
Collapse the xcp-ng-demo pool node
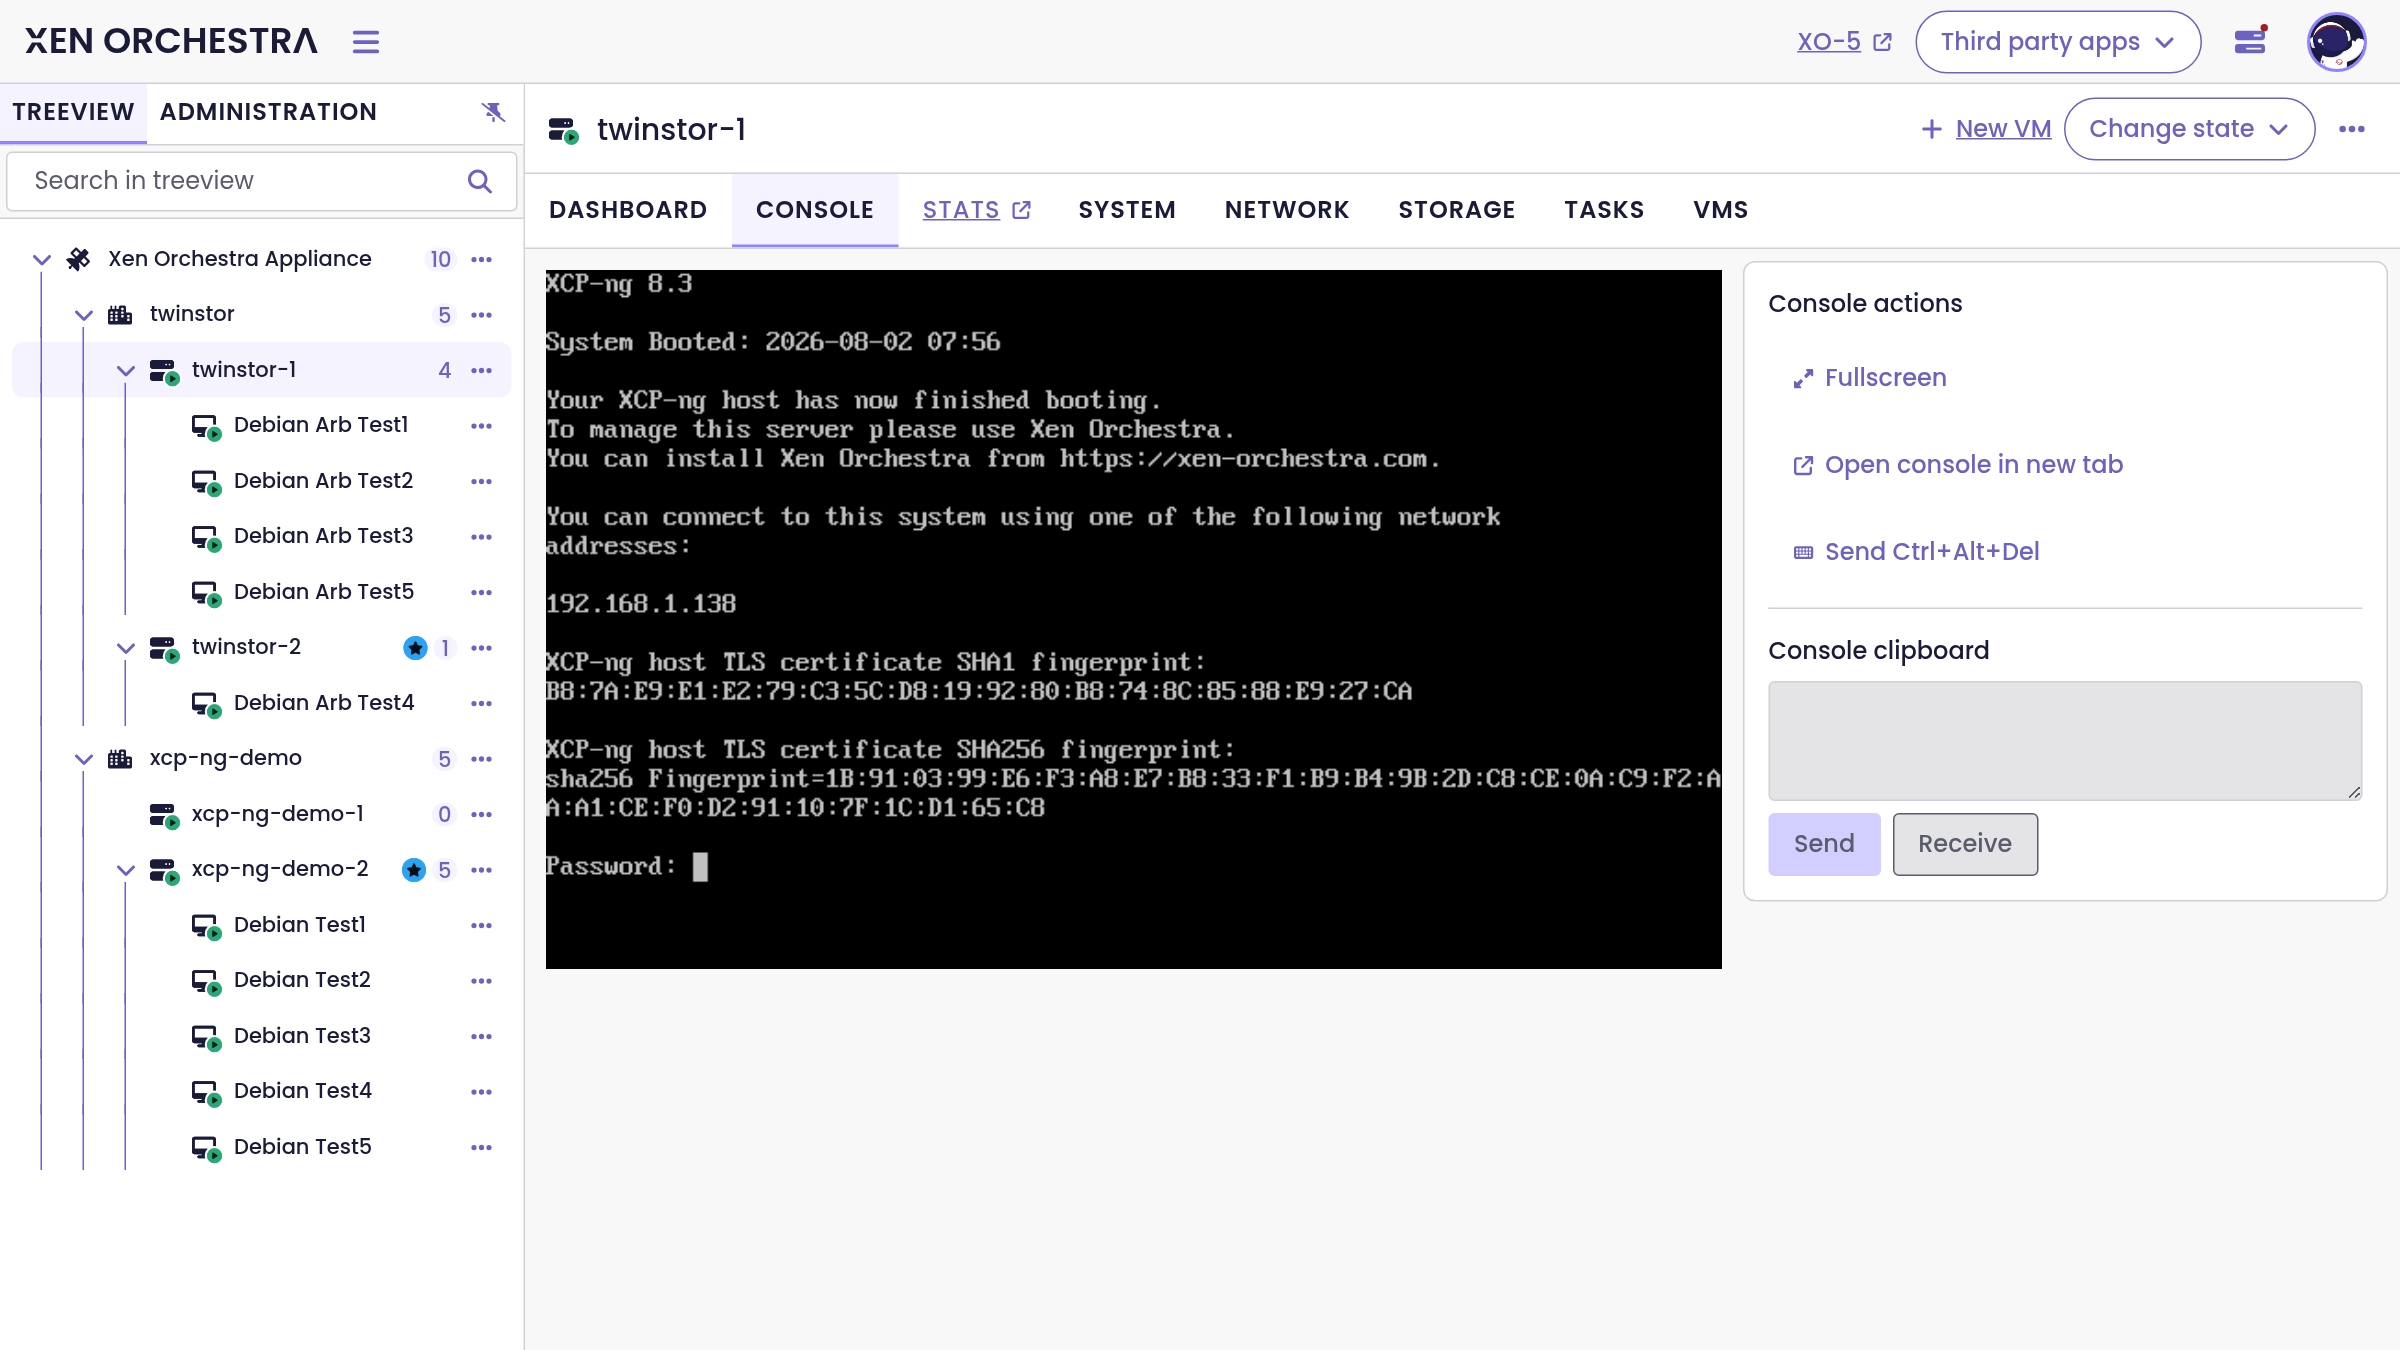[x=84, y=759]
